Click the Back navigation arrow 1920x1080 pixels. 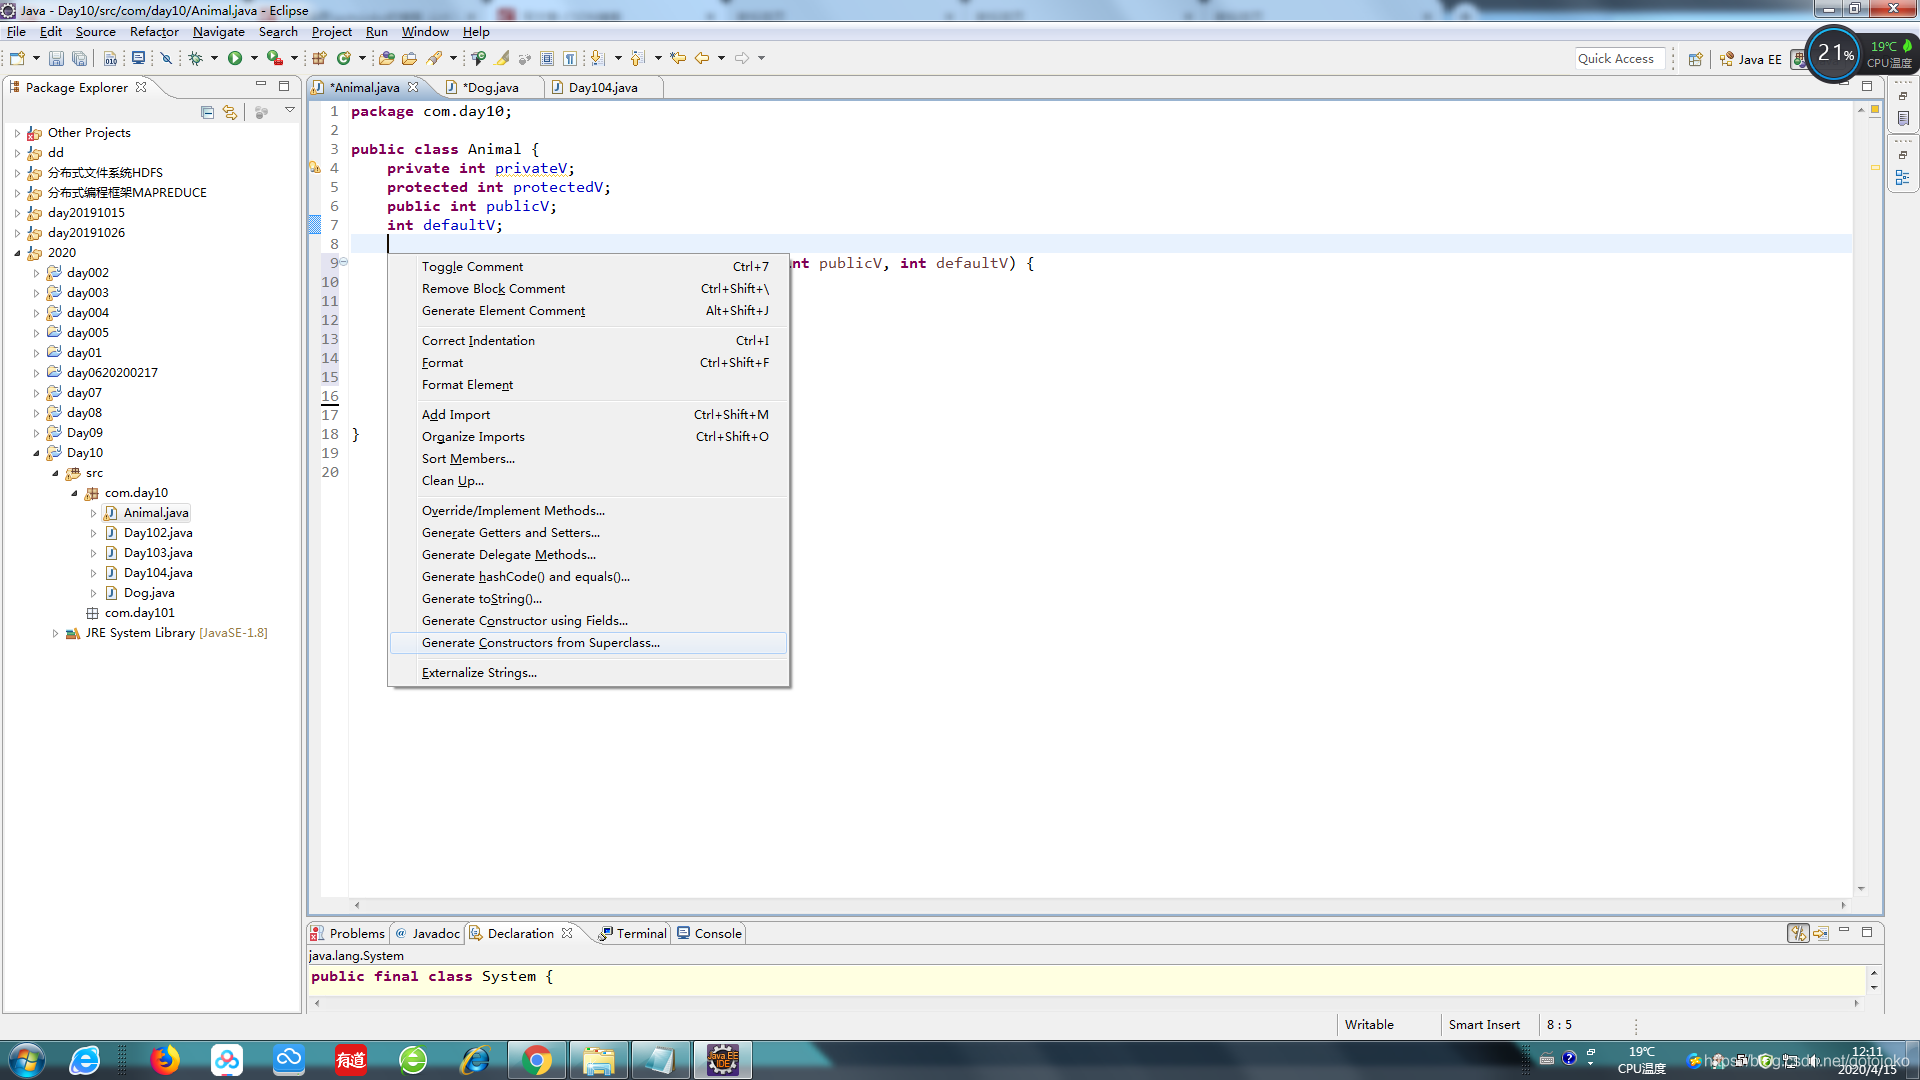tap(702, 58)
